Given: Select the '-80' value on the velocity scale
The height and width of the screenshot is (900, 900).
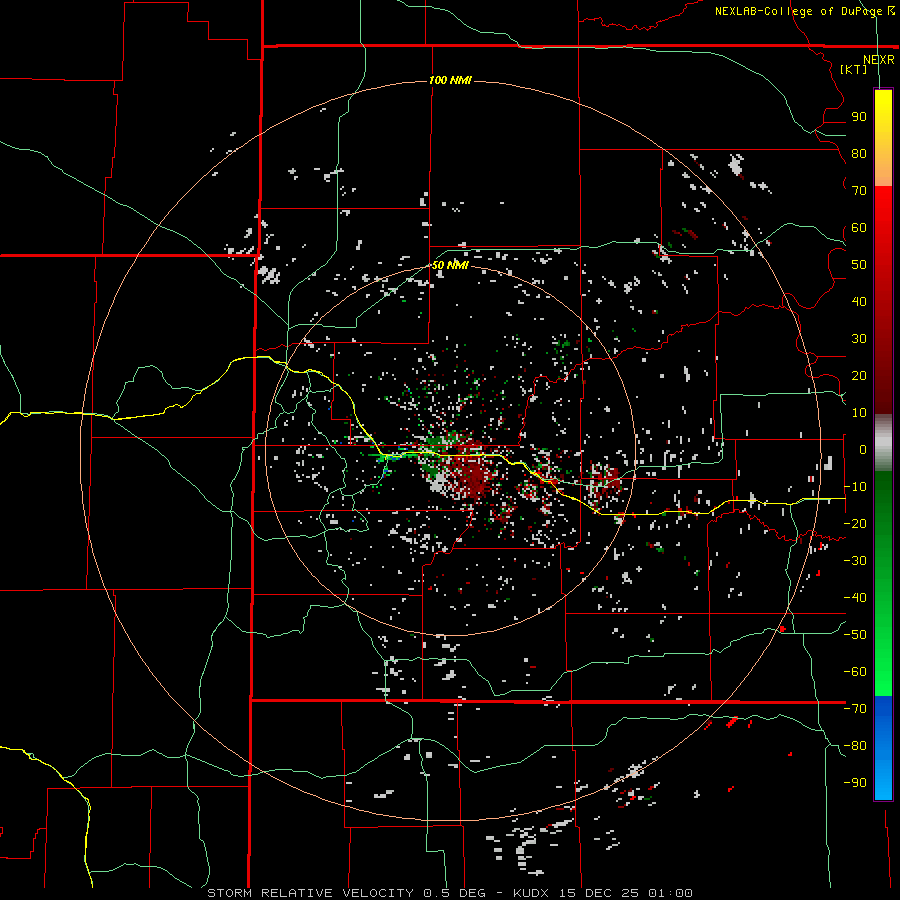Looking at the screenshot, I should pyautogui.click(x=855, y=746).
